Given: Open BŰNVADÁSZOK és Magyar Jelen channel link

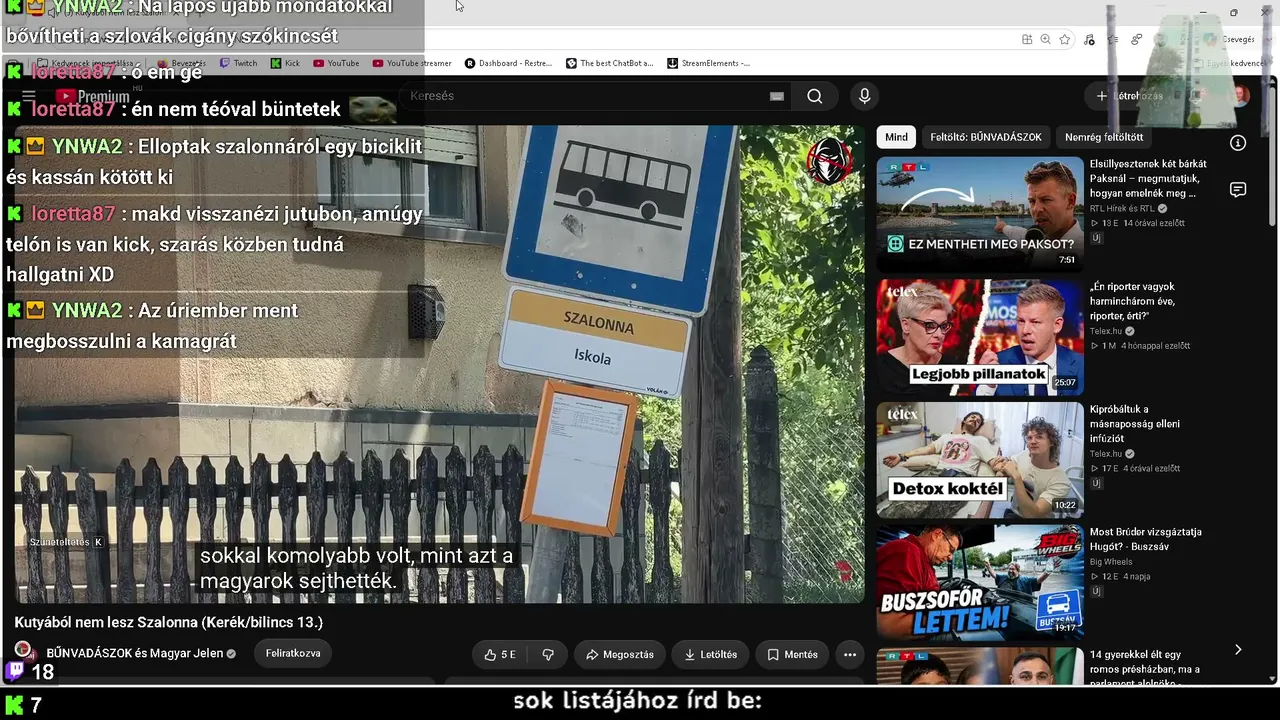Looking at the screenshot, I should pyautogui.click(x=135, y=653).
